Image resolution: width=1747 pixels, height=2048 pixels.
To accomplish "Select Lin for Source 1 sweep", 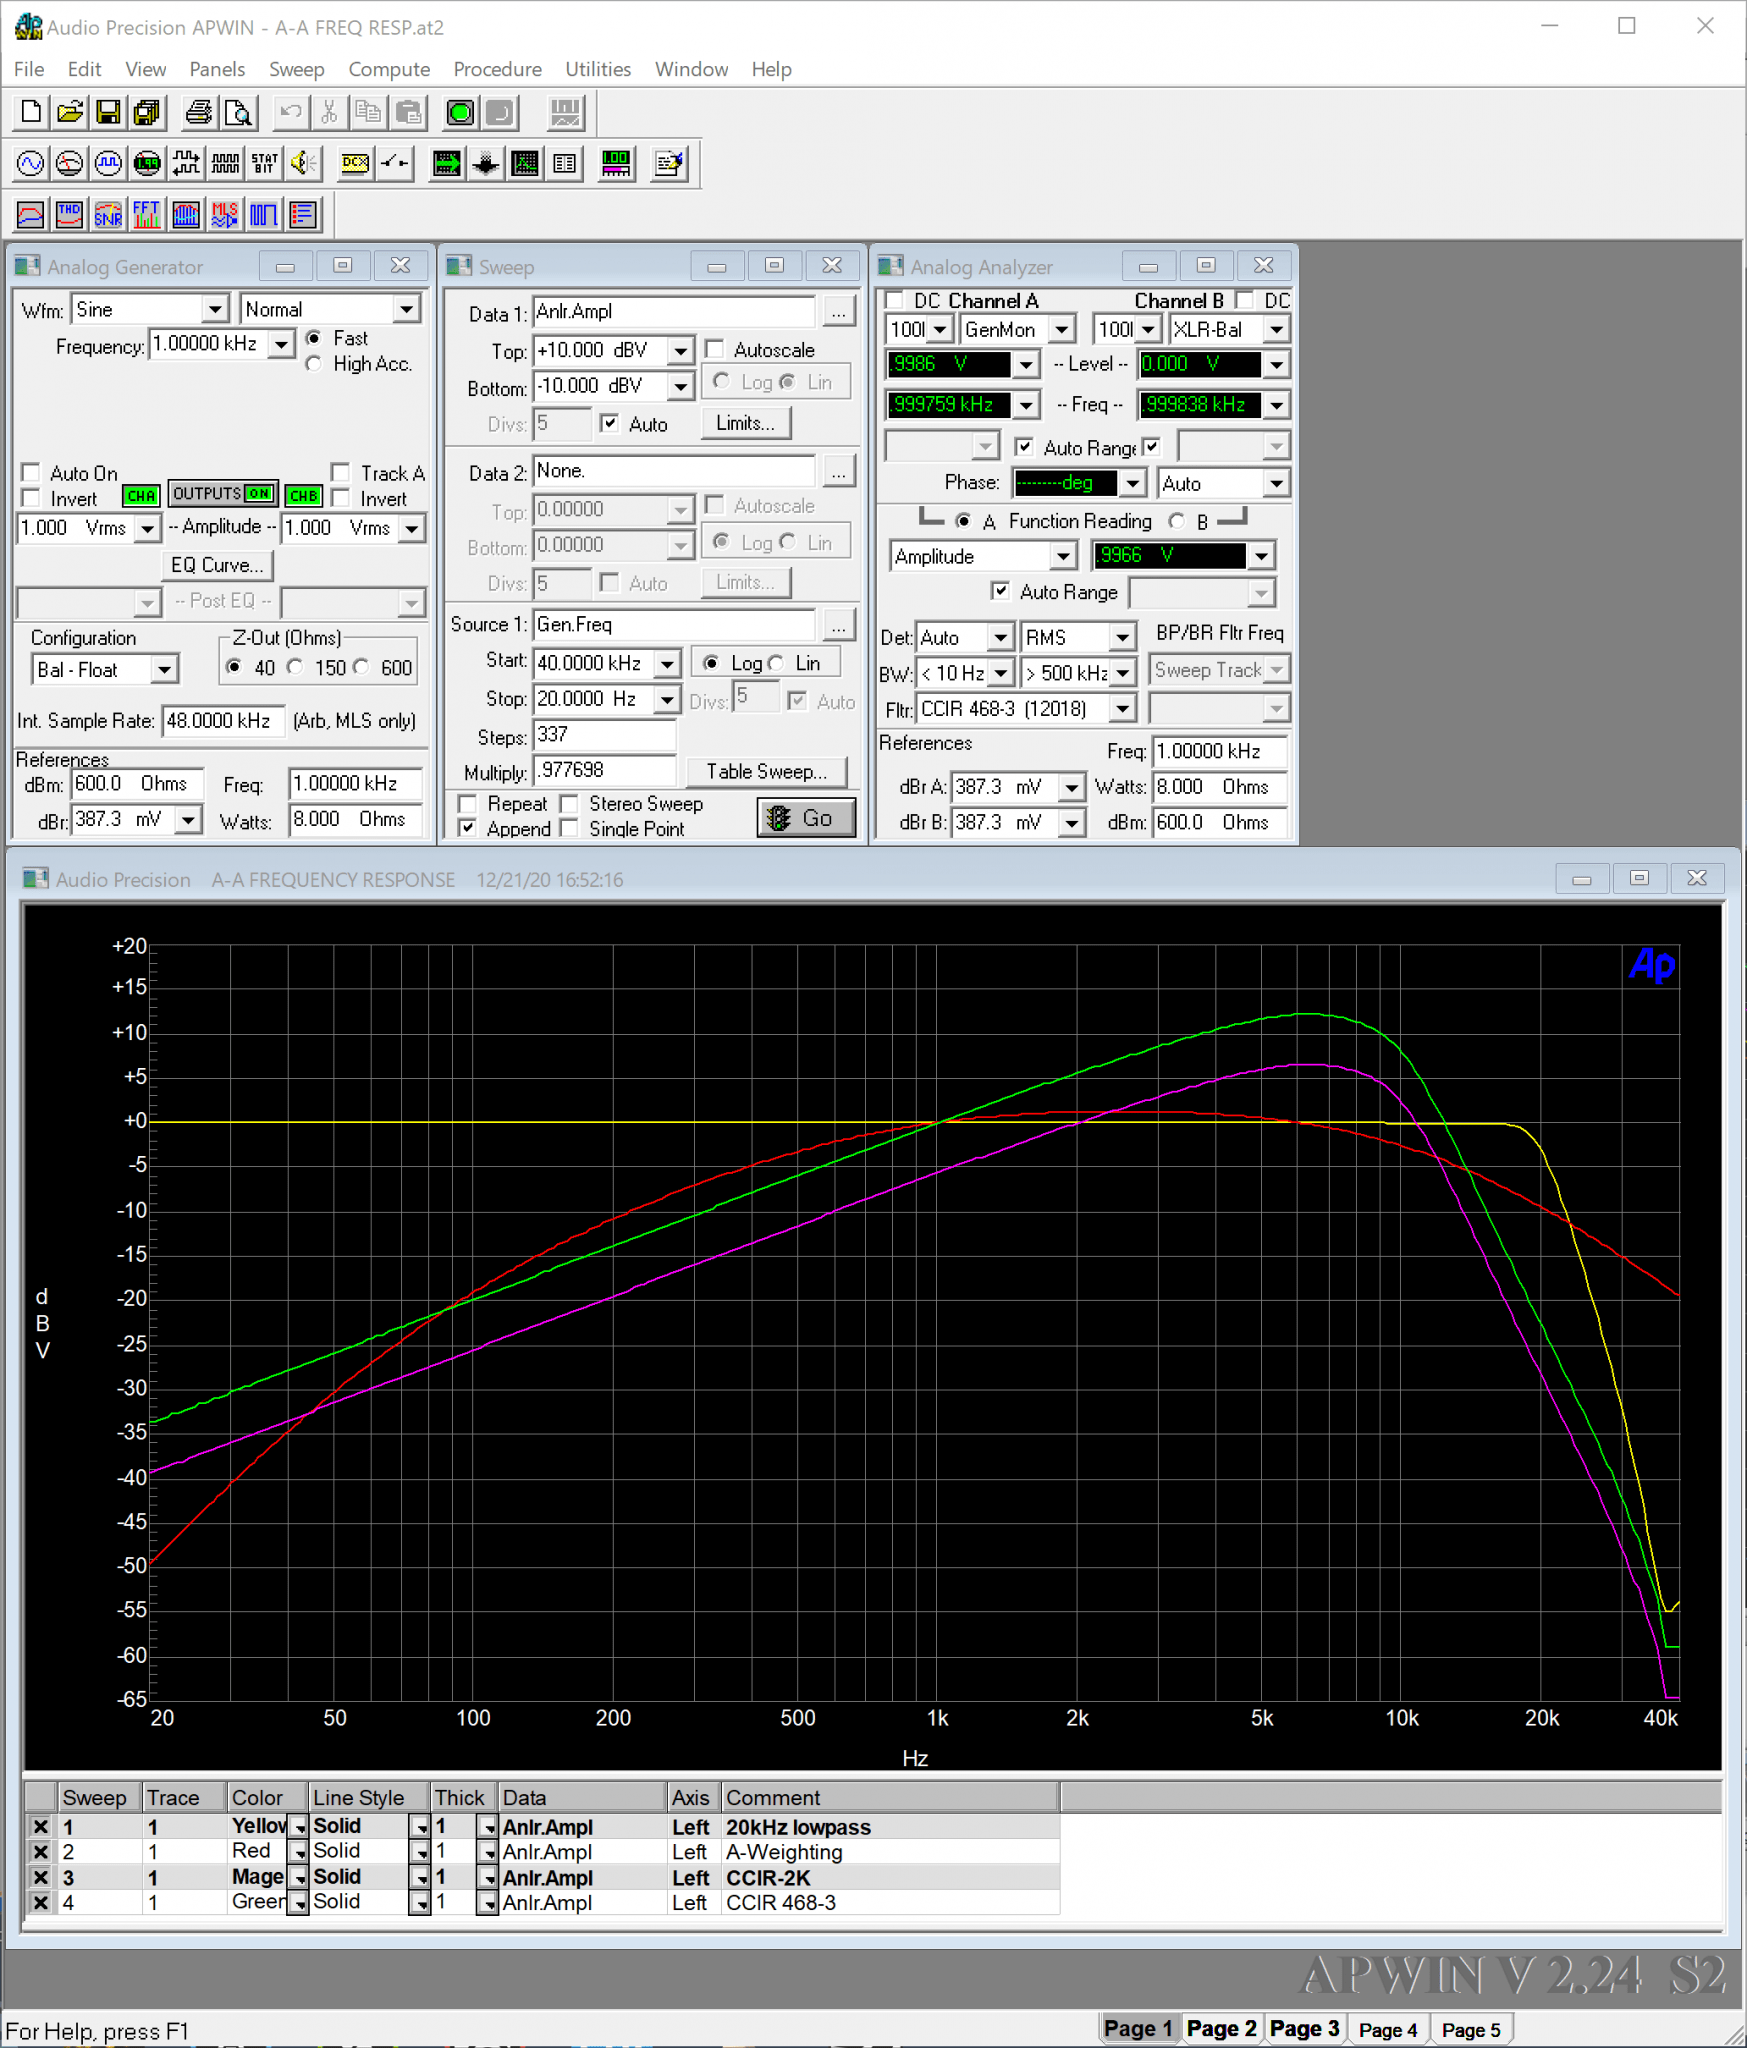I will (x=776, y=663).
